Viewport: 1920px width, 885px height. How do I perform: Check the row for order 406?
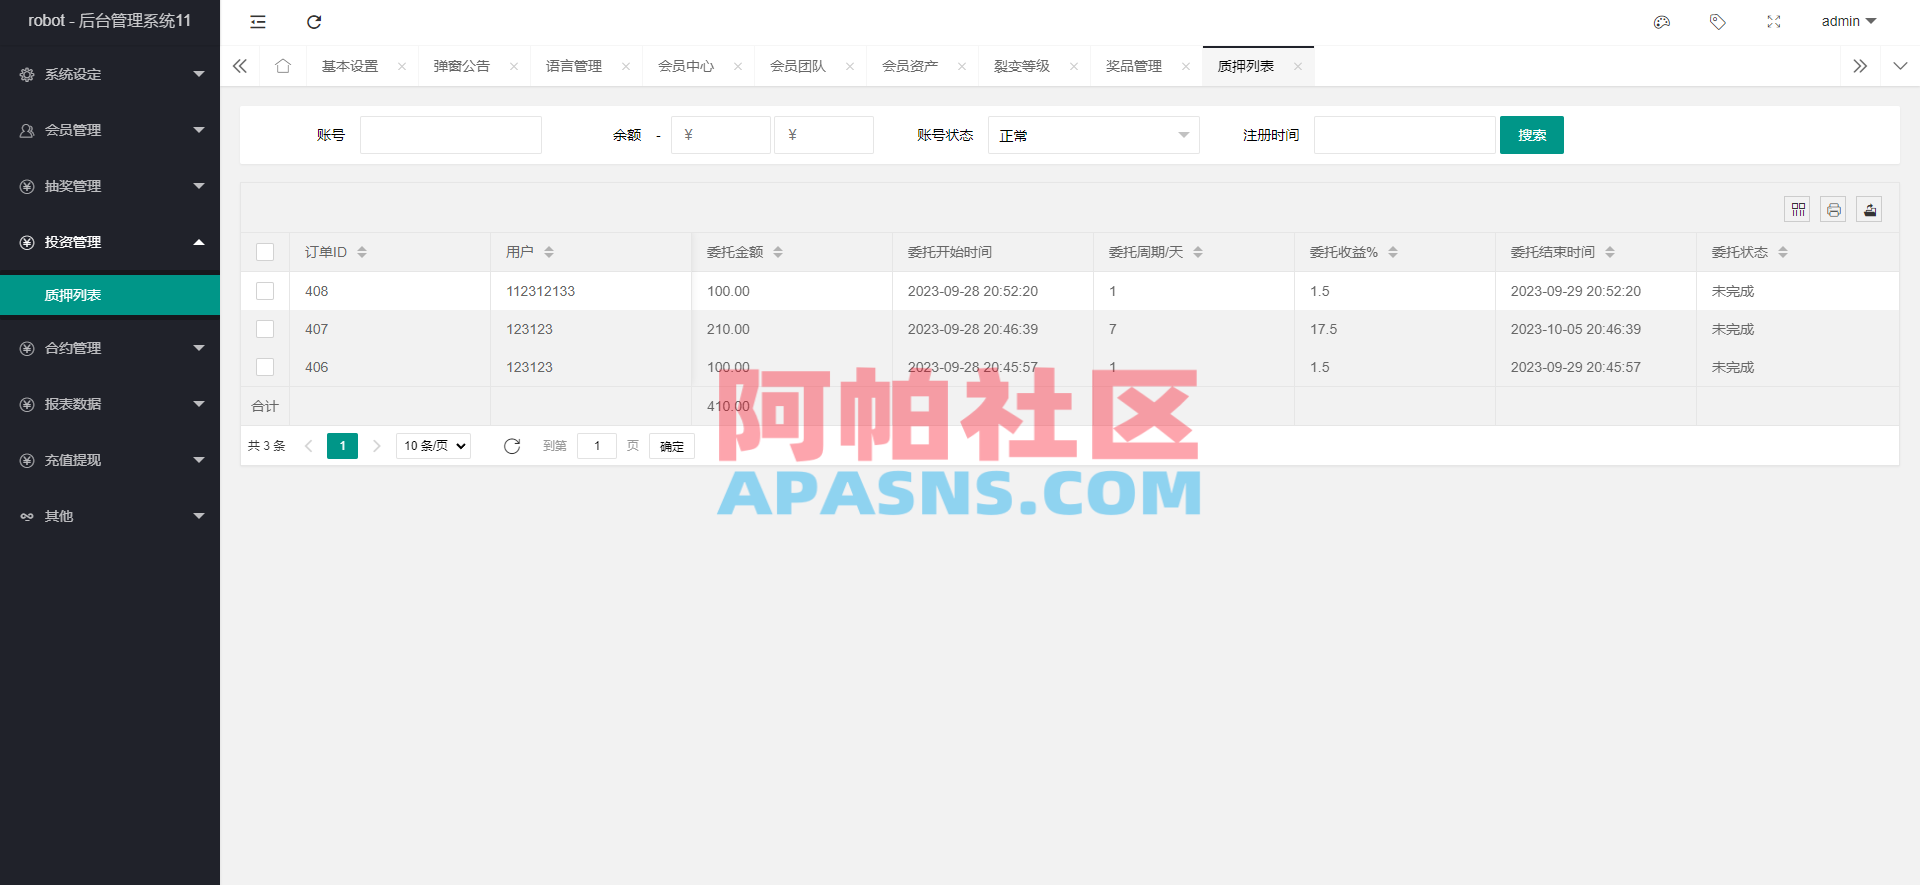265,367
